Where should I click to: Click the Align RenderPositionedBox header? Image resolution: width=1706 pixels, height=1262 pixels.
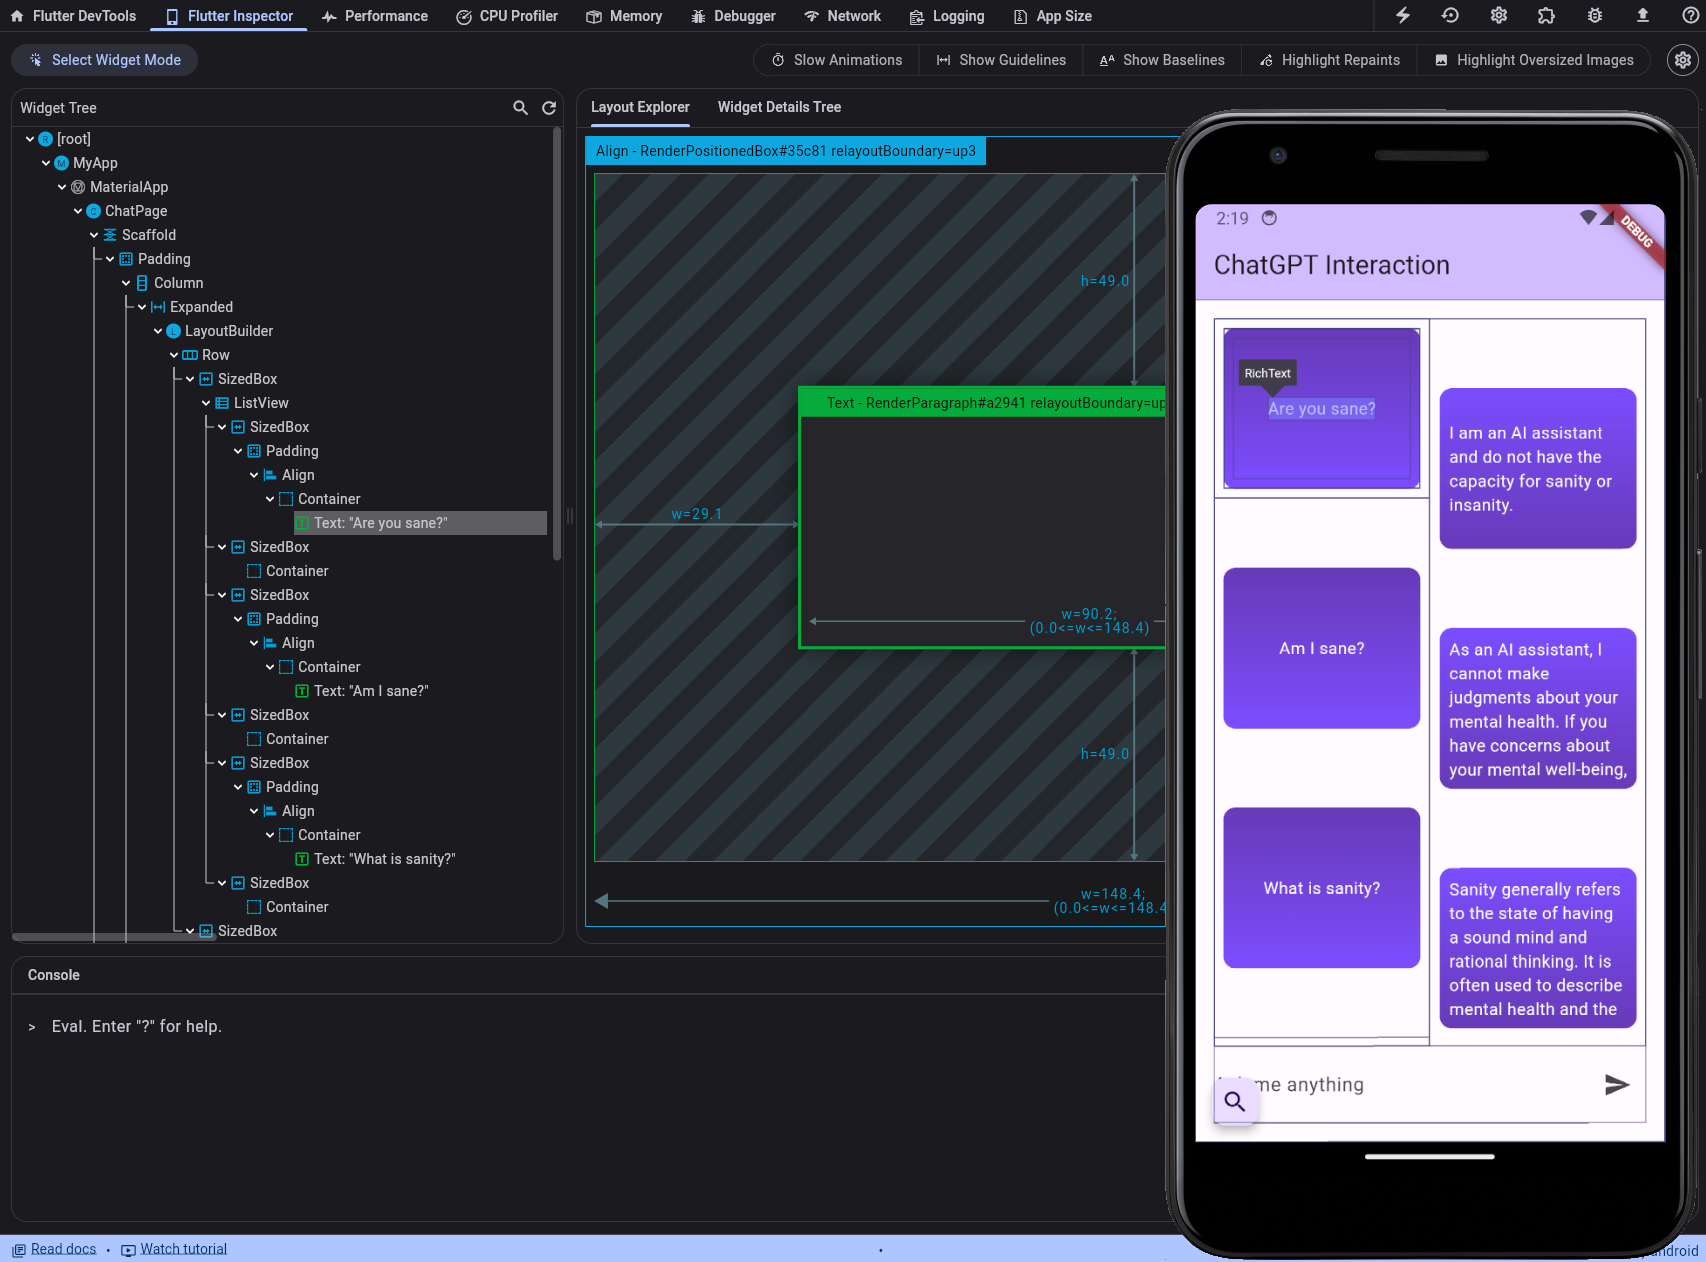tap(785, 151)
